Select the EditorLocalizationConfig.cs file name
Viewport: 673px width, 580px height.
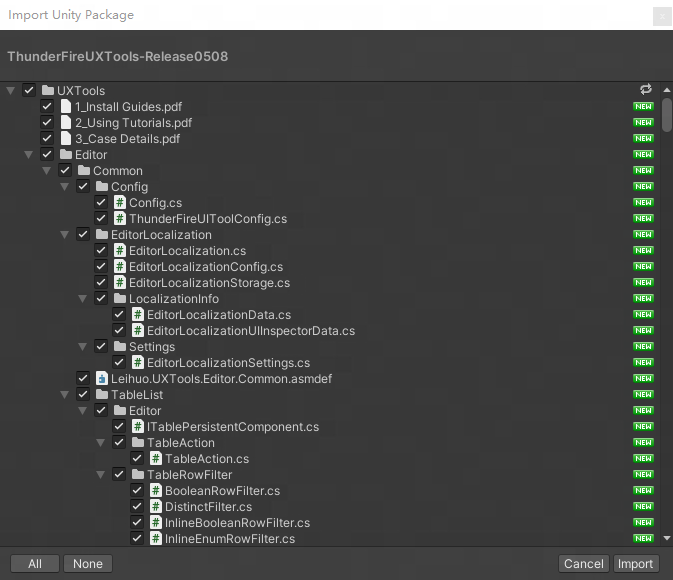click(206, 267)
